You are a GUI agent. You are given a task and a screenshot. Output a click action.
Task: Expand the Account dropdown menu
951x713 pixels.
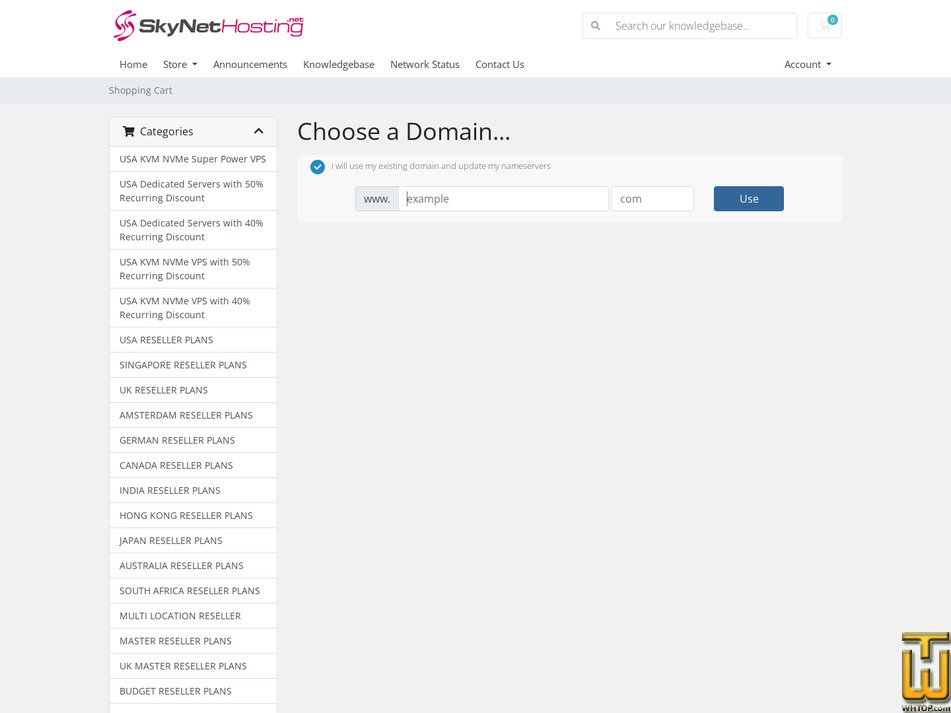tap(807, 64)
